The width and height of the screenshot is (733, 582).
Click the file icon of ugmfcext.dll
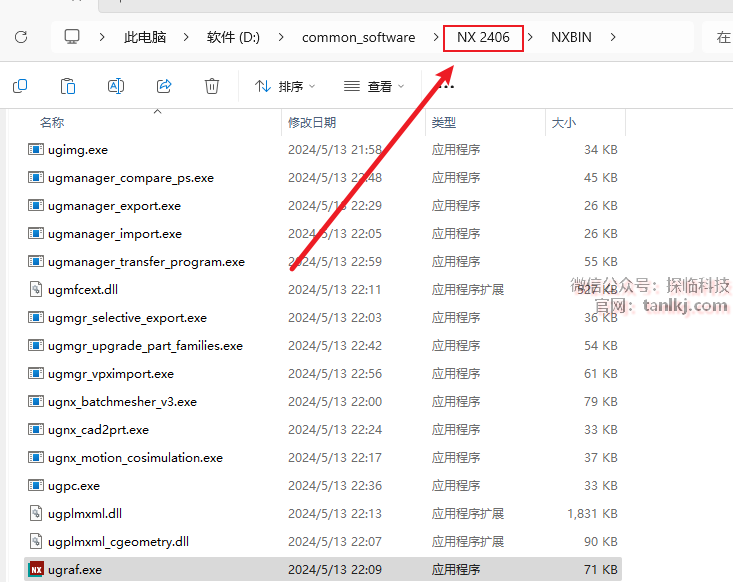(x=36, y=290)
